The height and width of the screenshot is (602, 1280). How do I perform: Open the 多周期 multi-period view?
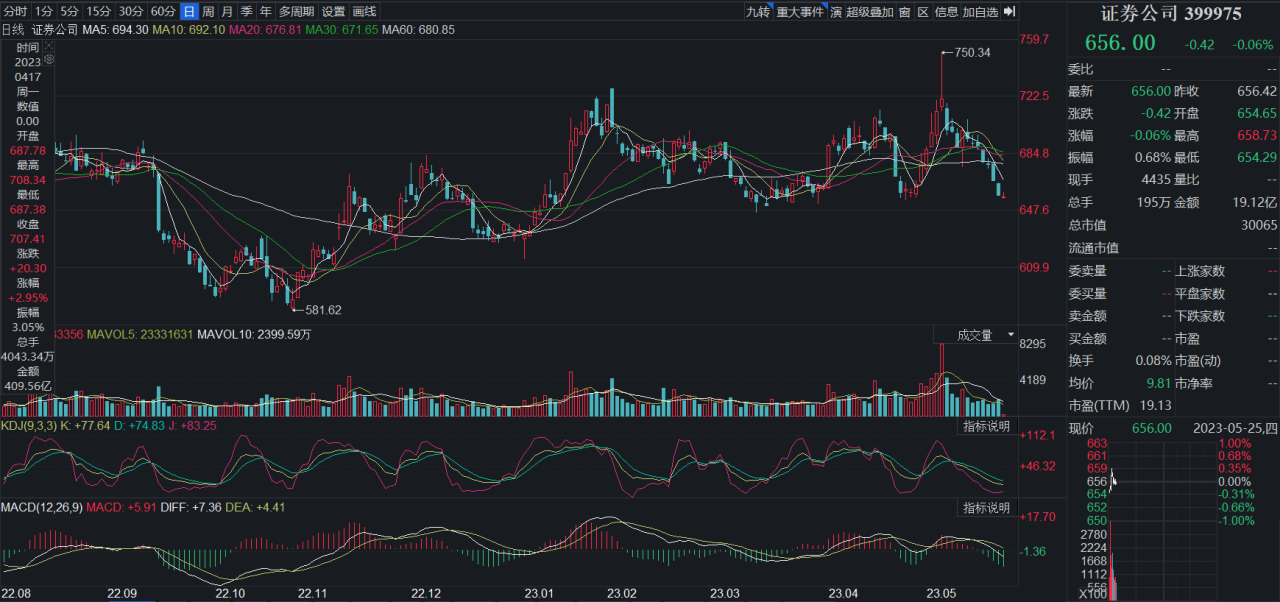[296, 12]
